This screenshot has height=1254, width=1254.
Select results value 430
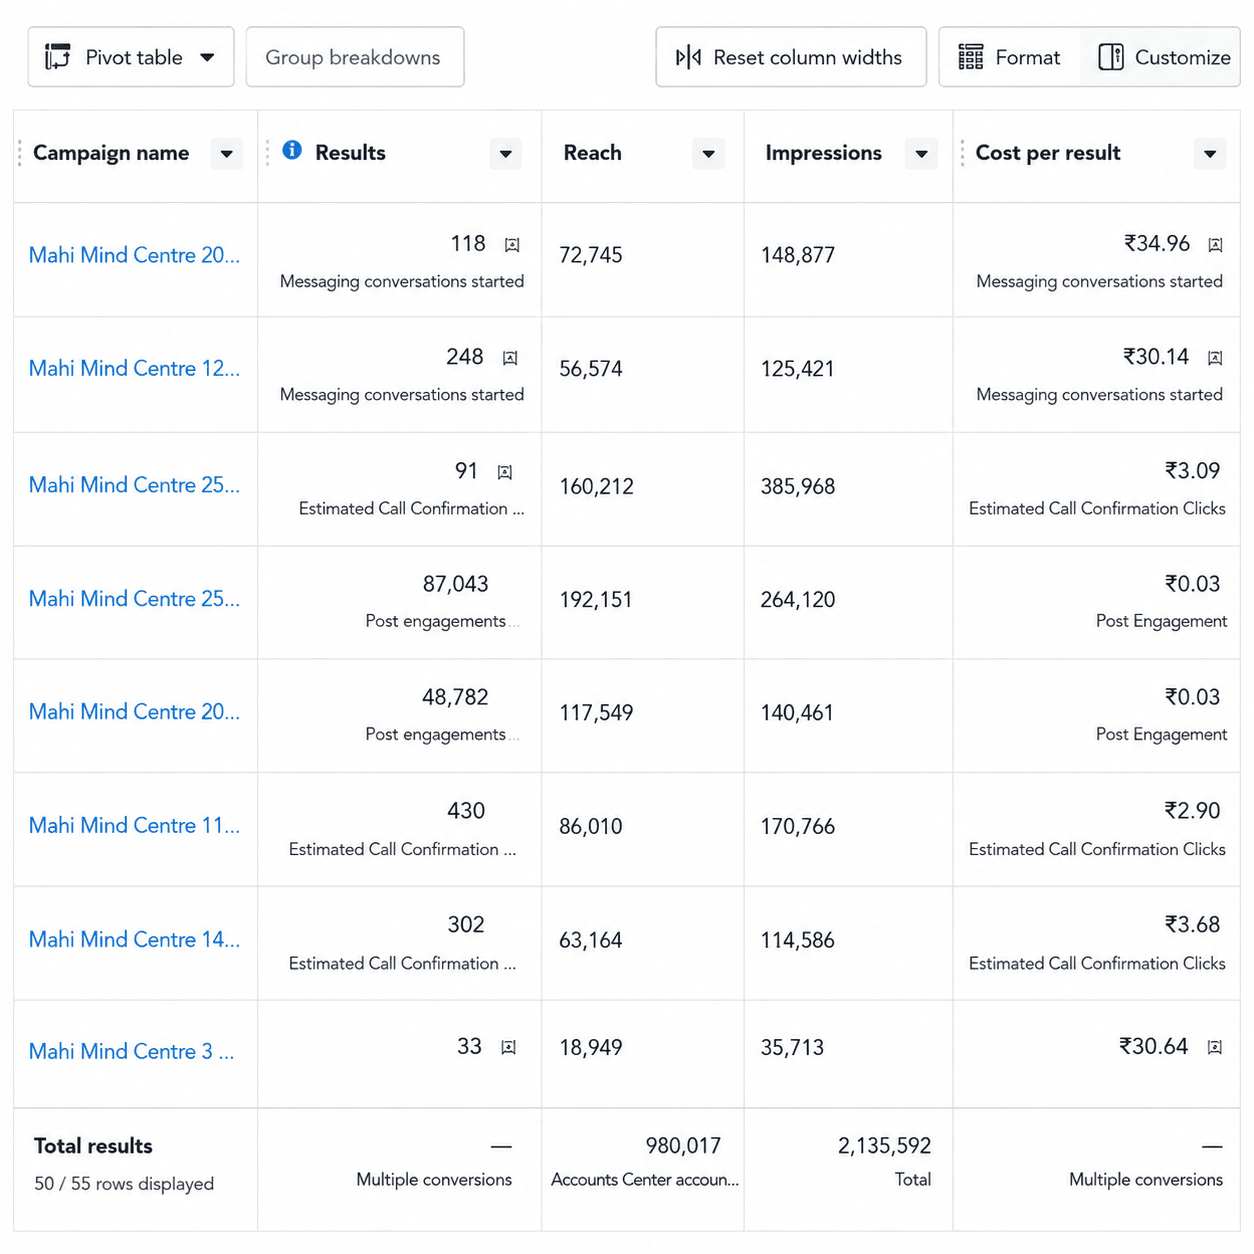coord(466,810)
